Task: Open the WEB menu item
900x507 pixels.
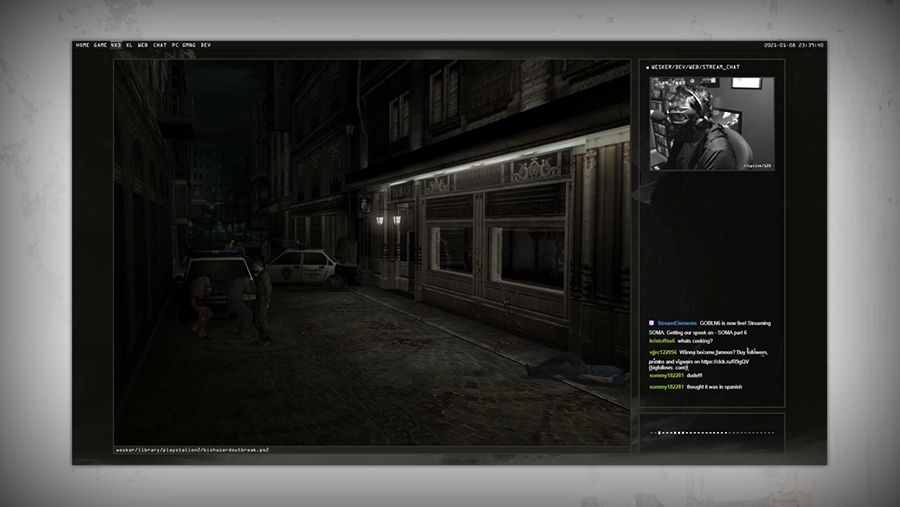Action: point(143,45)
